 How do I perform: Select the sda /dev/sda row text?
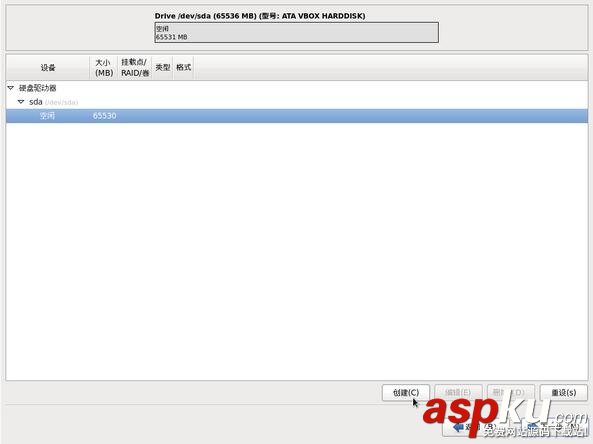(x=53, y=102)
